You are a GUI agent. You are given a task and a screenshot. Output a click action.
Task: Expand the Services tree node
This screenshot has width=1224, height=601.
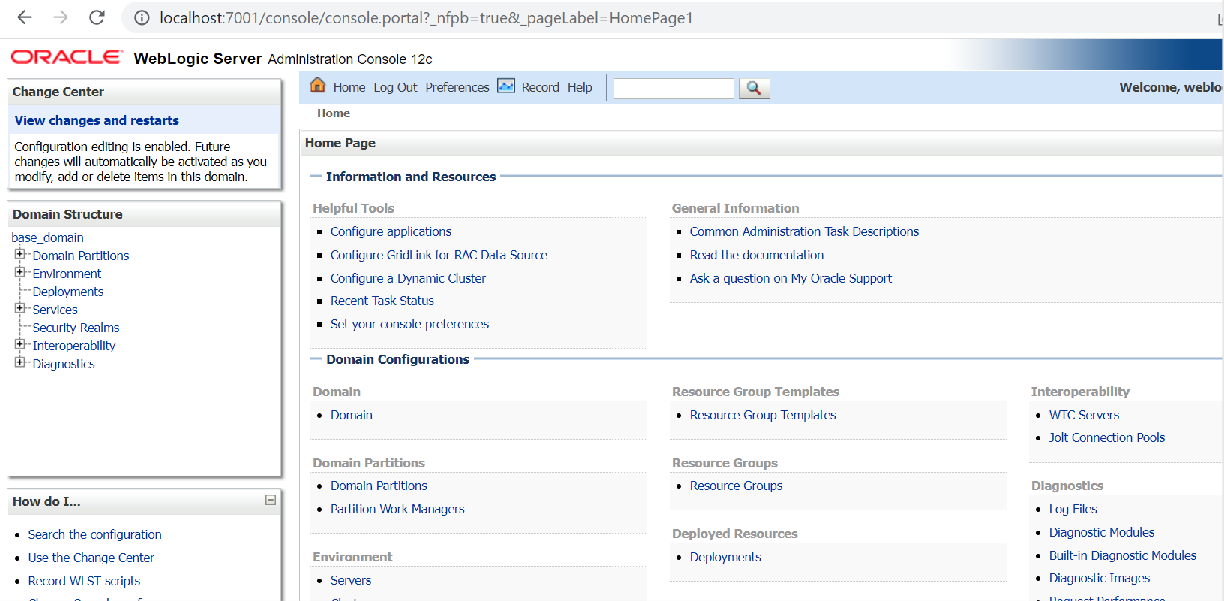pyautogui.click(x=19, y=309)
